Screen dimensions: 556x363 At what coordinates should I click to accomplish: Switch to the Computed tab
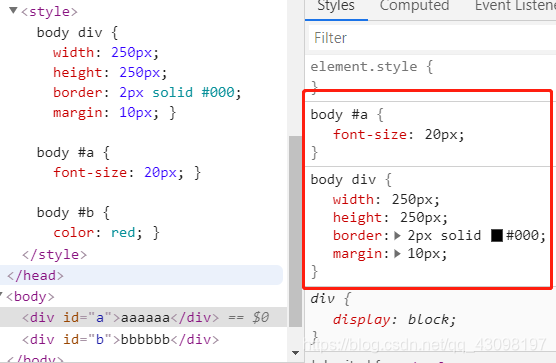click(x=415, y=6)
